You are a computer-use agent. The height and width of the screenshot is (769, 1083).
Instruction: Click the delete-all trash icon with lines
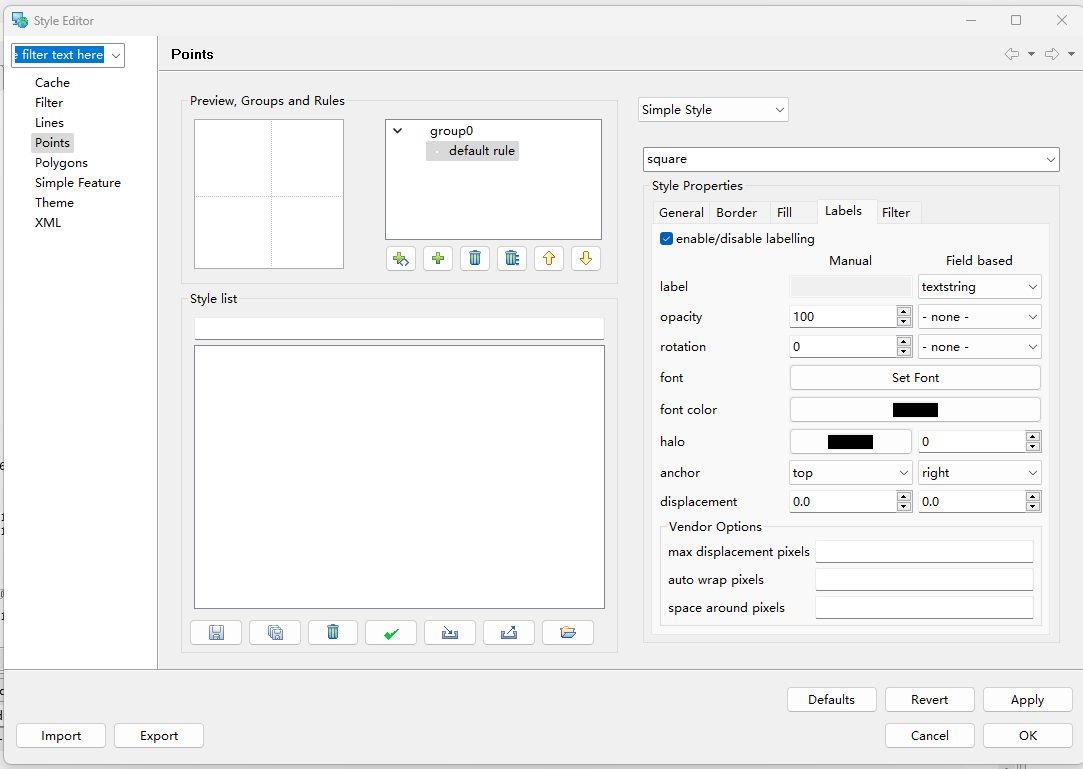512,259
